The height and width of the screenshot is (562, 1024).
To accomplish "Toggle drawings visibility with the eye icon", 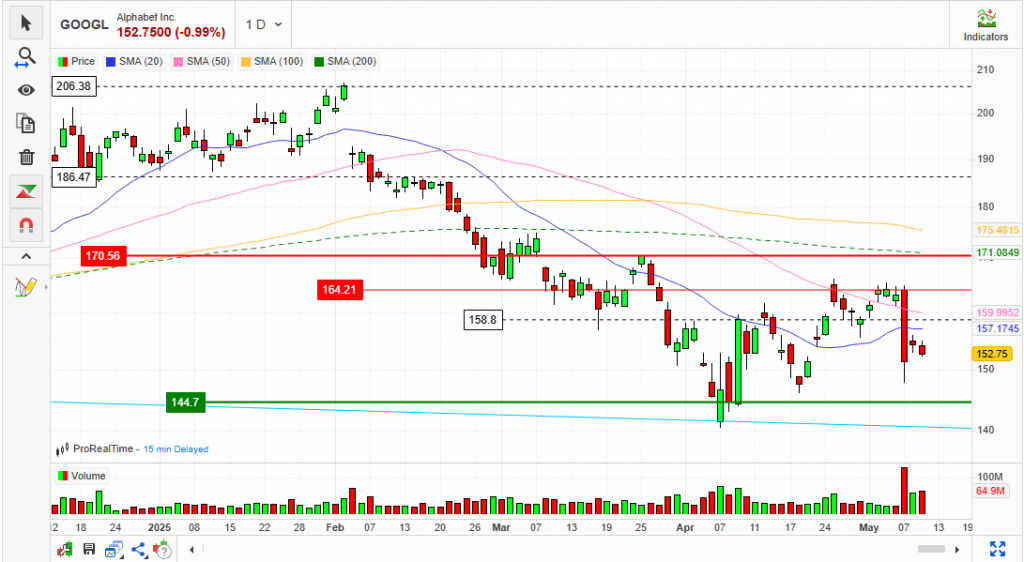I will tap(26, 90).
